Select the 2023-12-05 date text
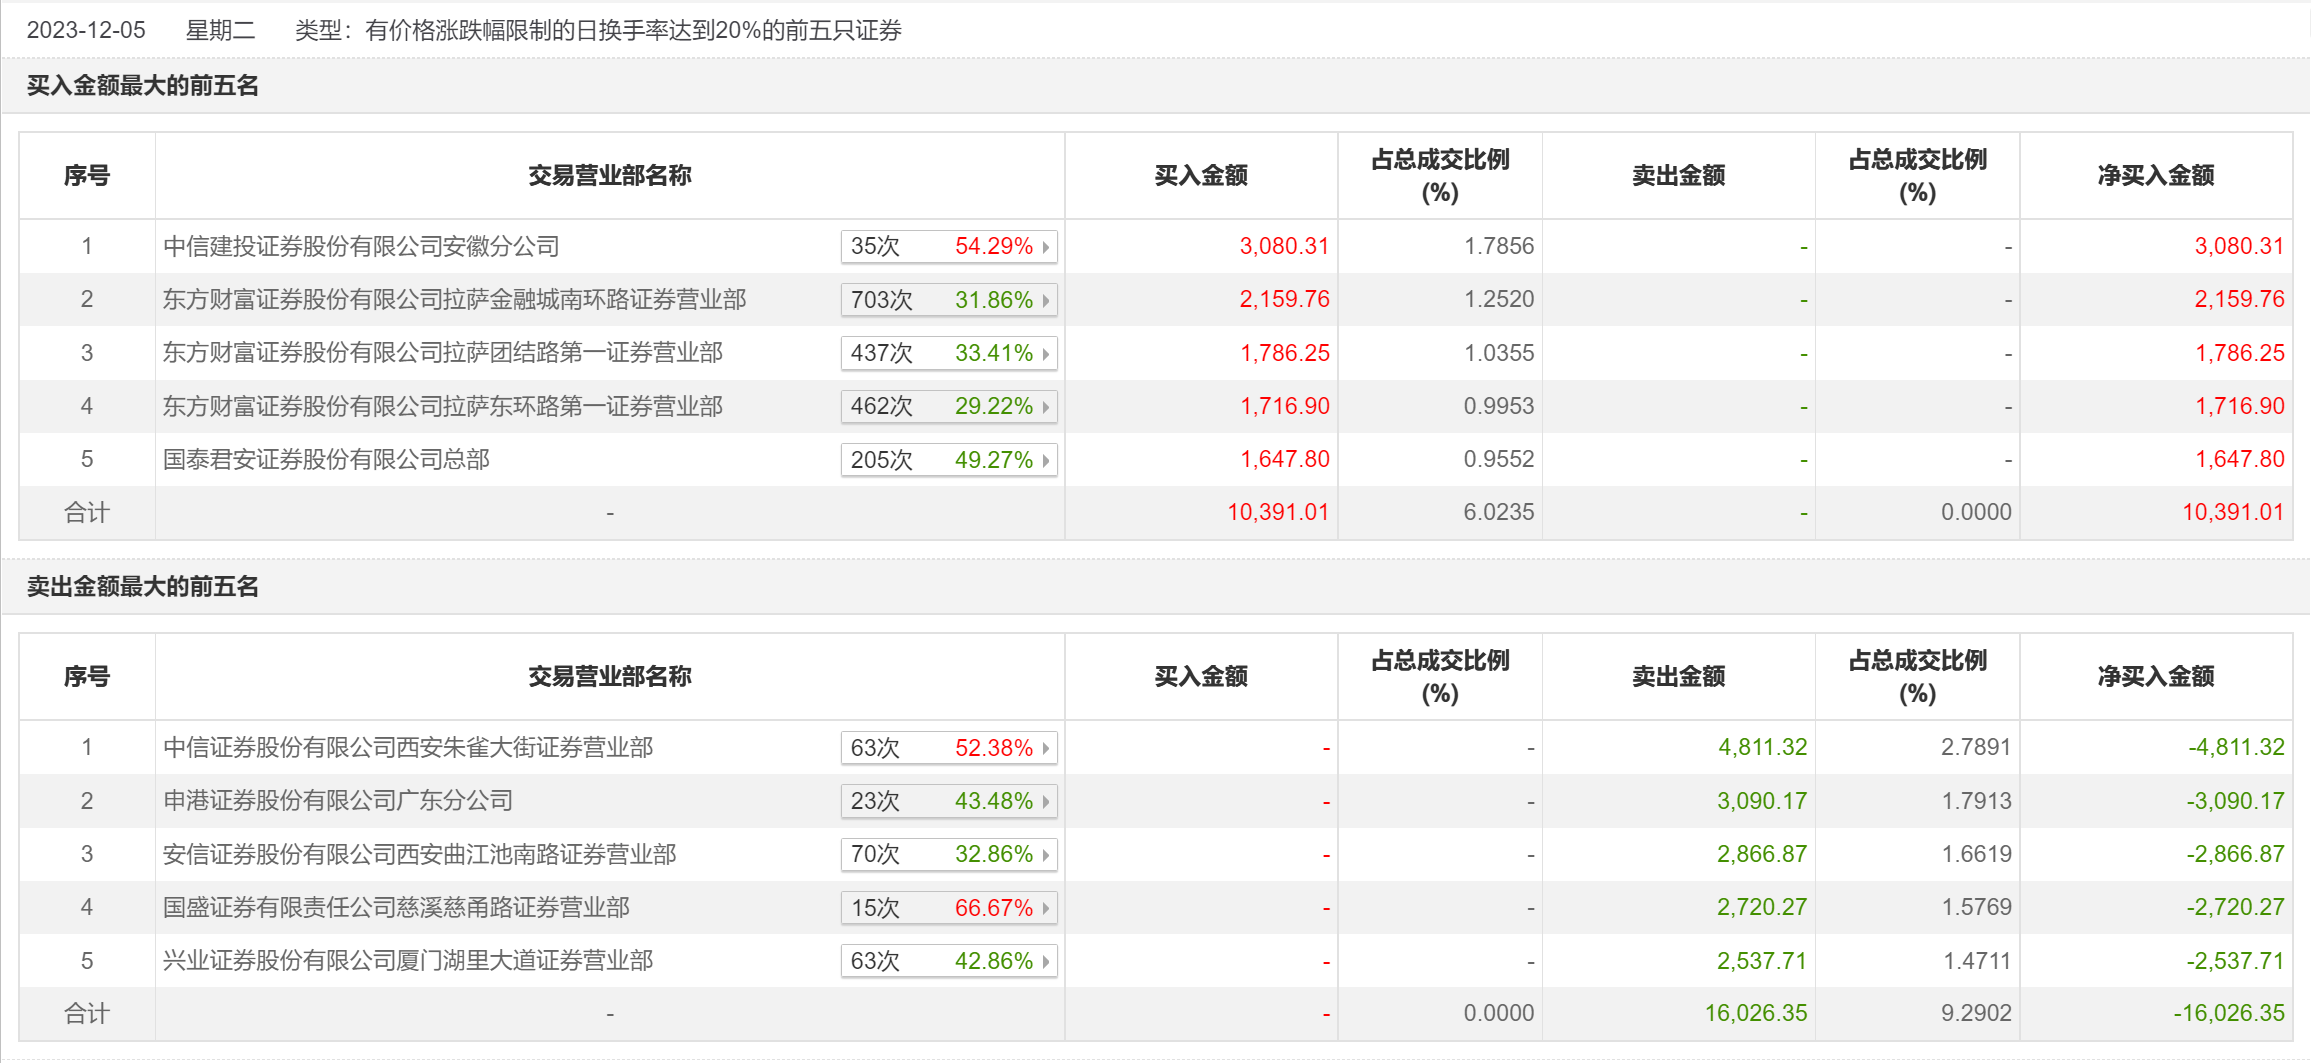2311x1063 pixels. 86,30
